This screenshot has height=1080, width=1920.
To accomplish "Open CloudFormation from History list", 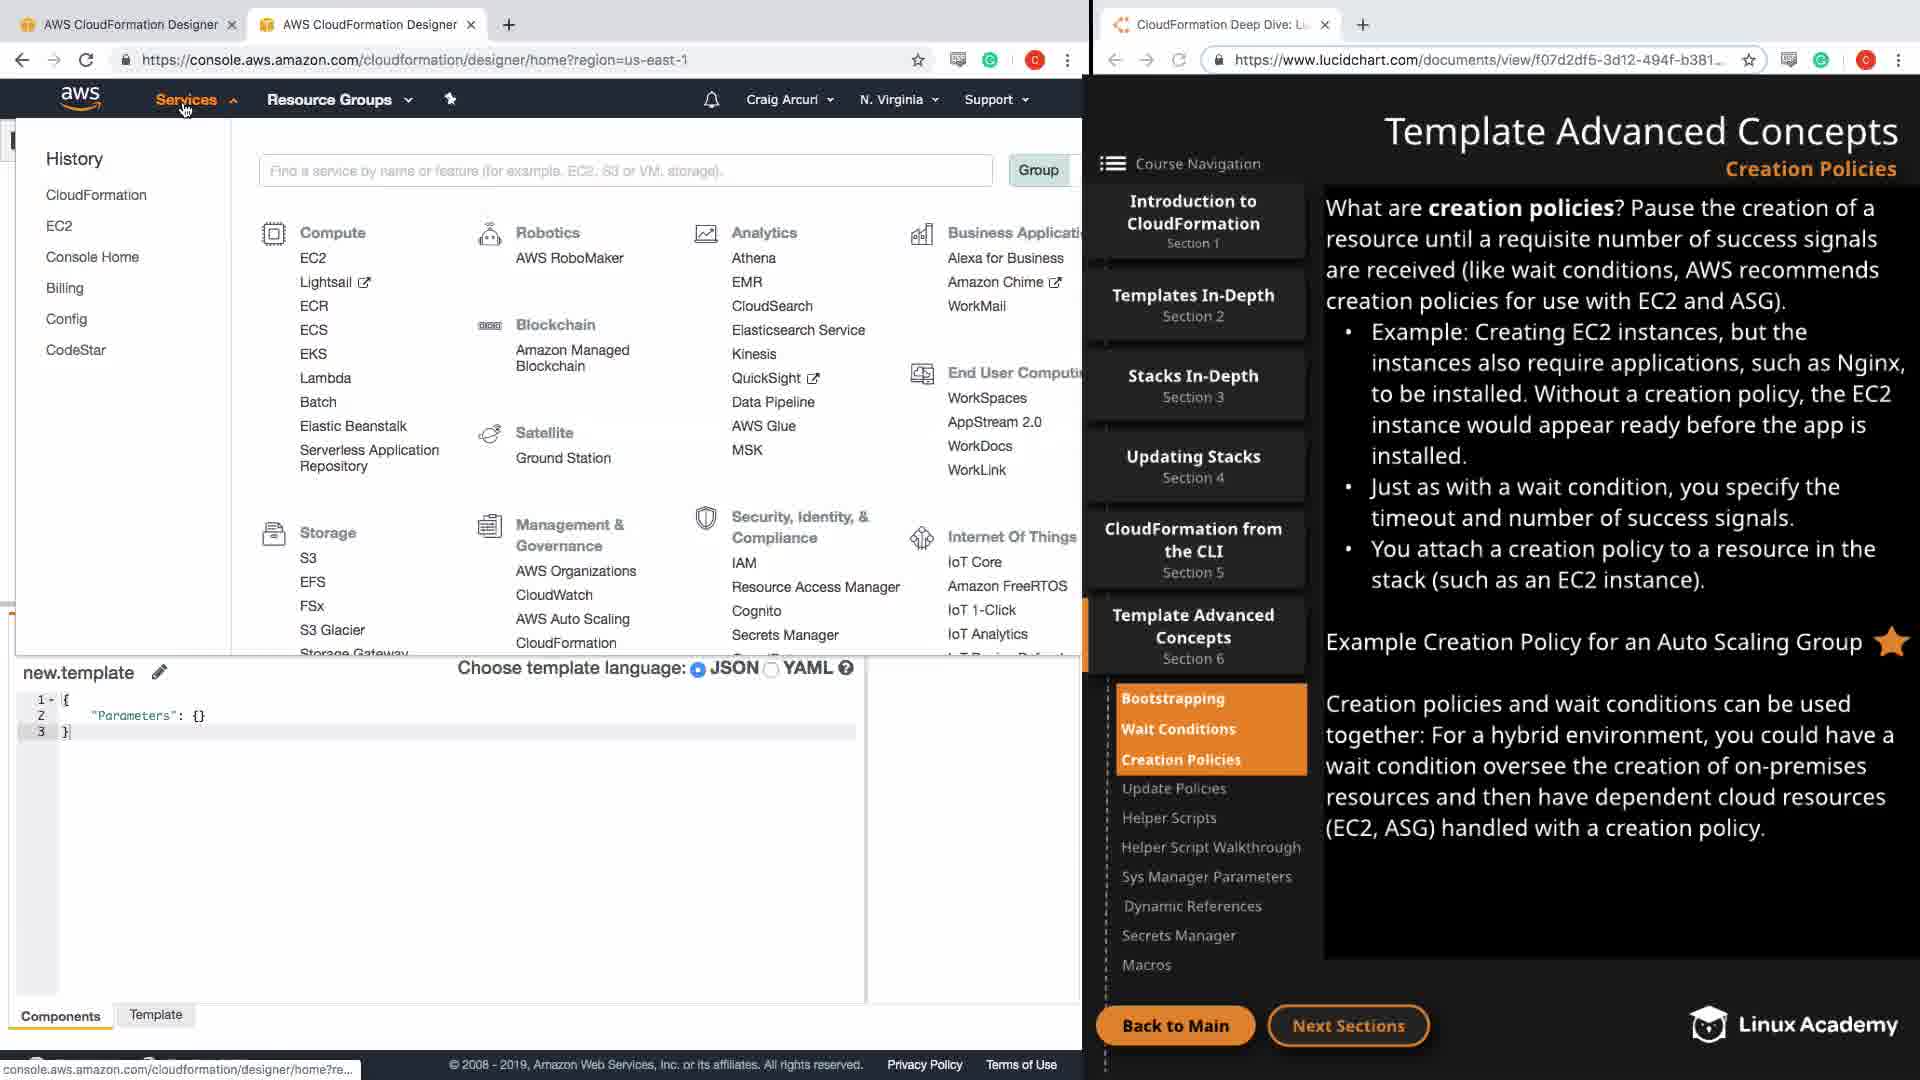I will [96, 195].
